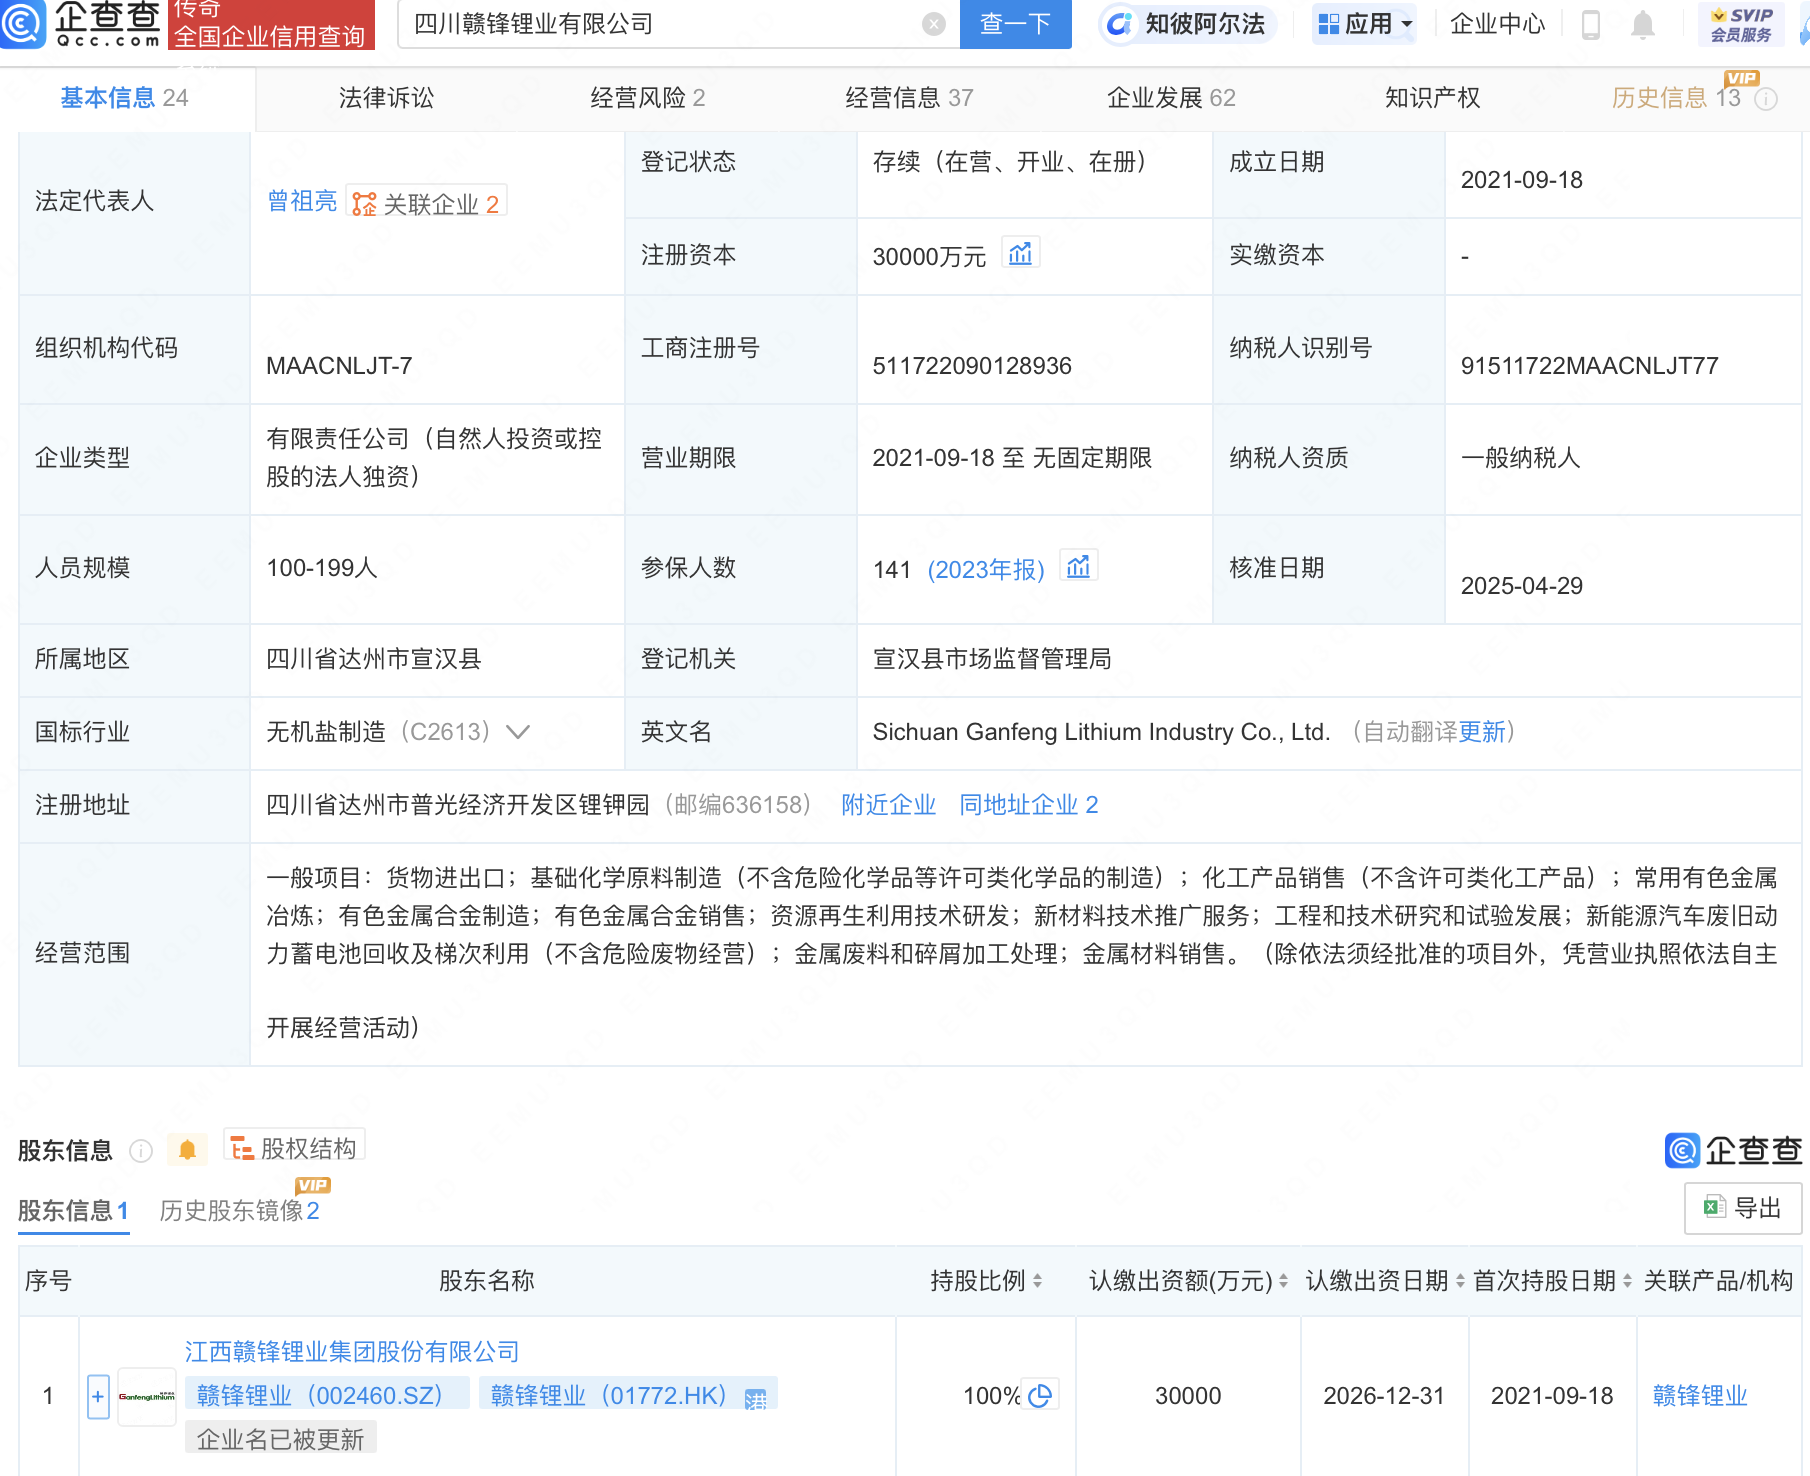Open the insured headcount trend chart icon
Screen dimensions: 1810x1476
pos(1078,567)
